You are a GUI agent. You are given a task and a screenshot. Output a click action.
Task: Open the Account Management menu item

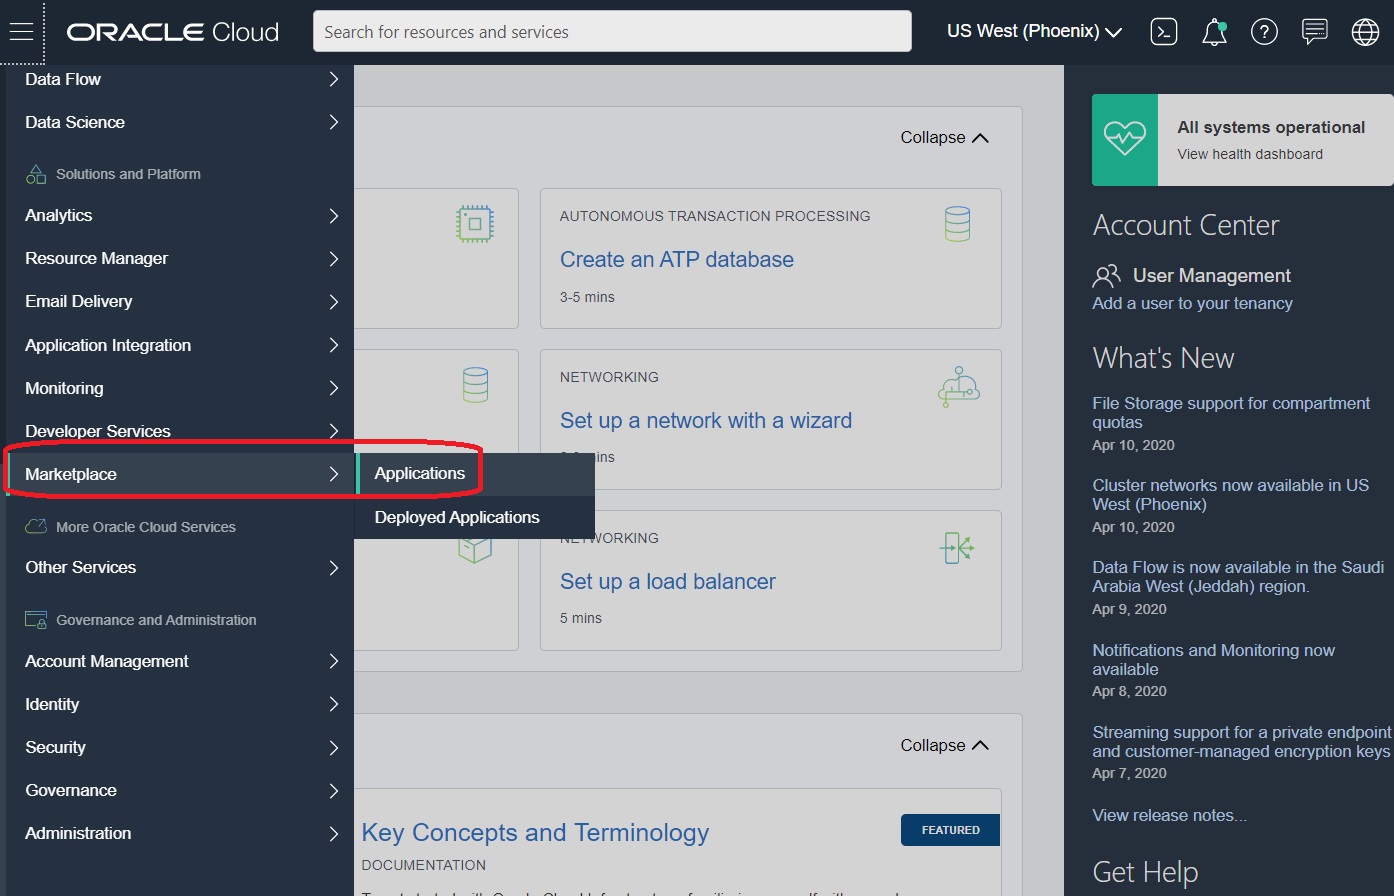tap(180, 661)
